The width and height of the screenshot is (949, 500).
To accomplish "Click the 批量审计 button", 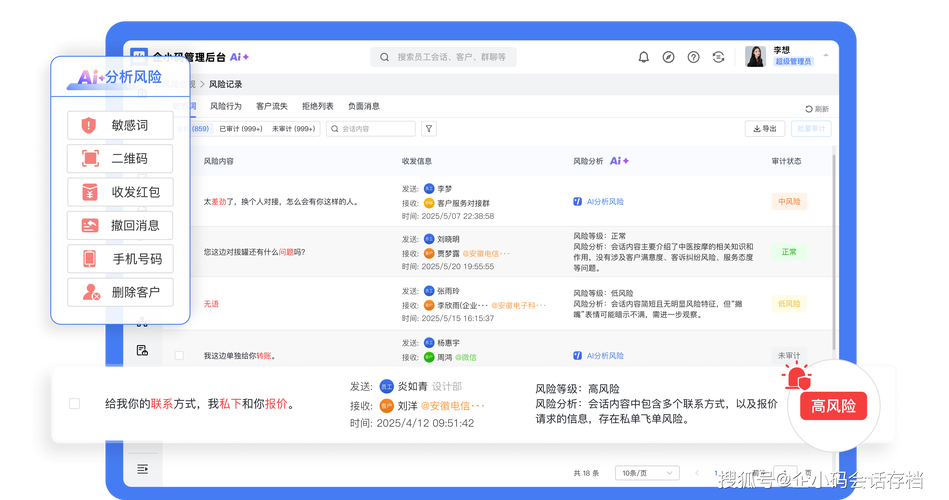I will coord(811,129).
